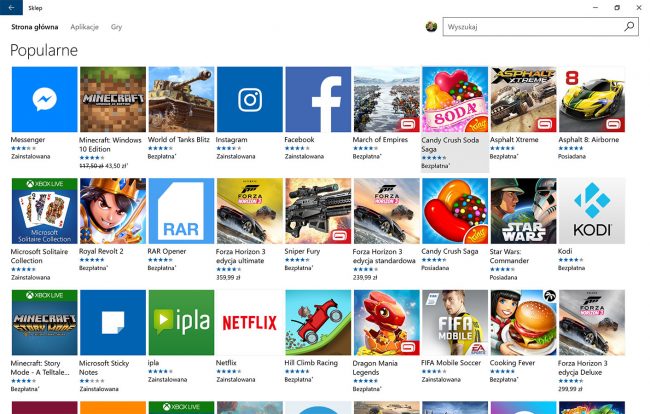Open the Microsoft Sticky Notes icon
Screen dimensions: 650x414
(x=113, y=322)
